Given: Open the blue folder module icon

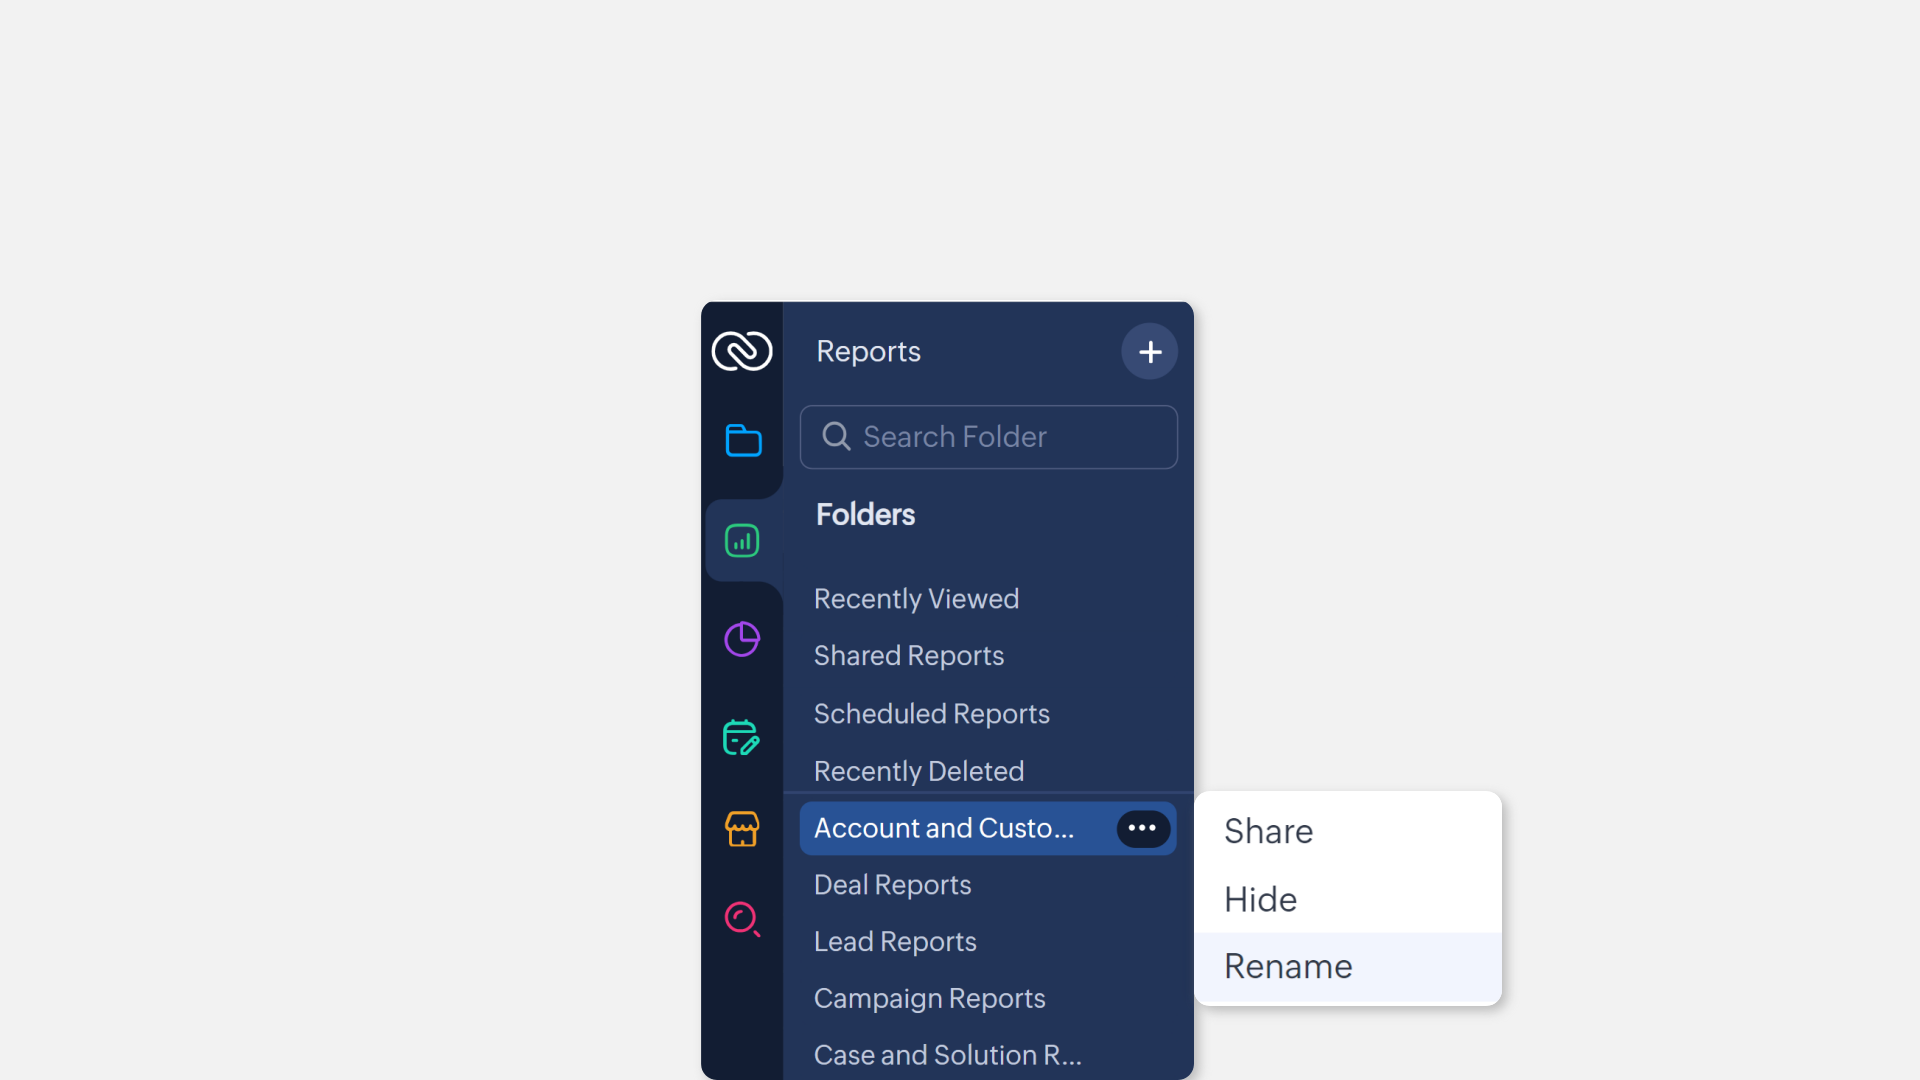Looking at the screenshot, I should [743, 440].
